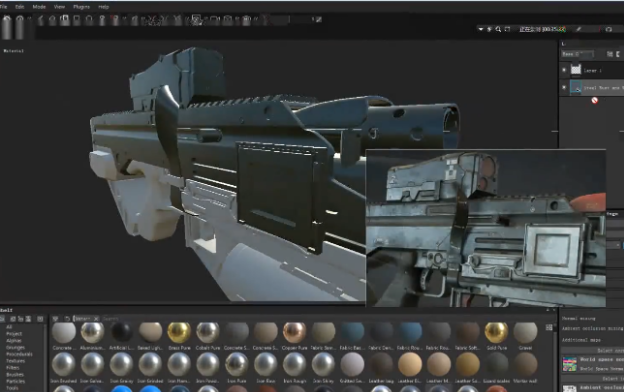Open the Mode menu

click(x=39, y=7)
